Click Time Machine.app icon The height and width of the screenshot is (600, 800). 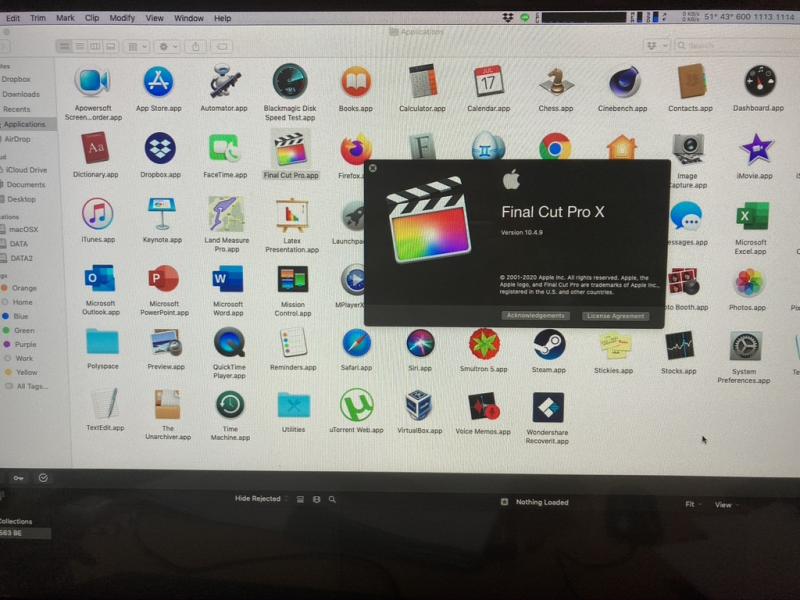coord(230,405)
